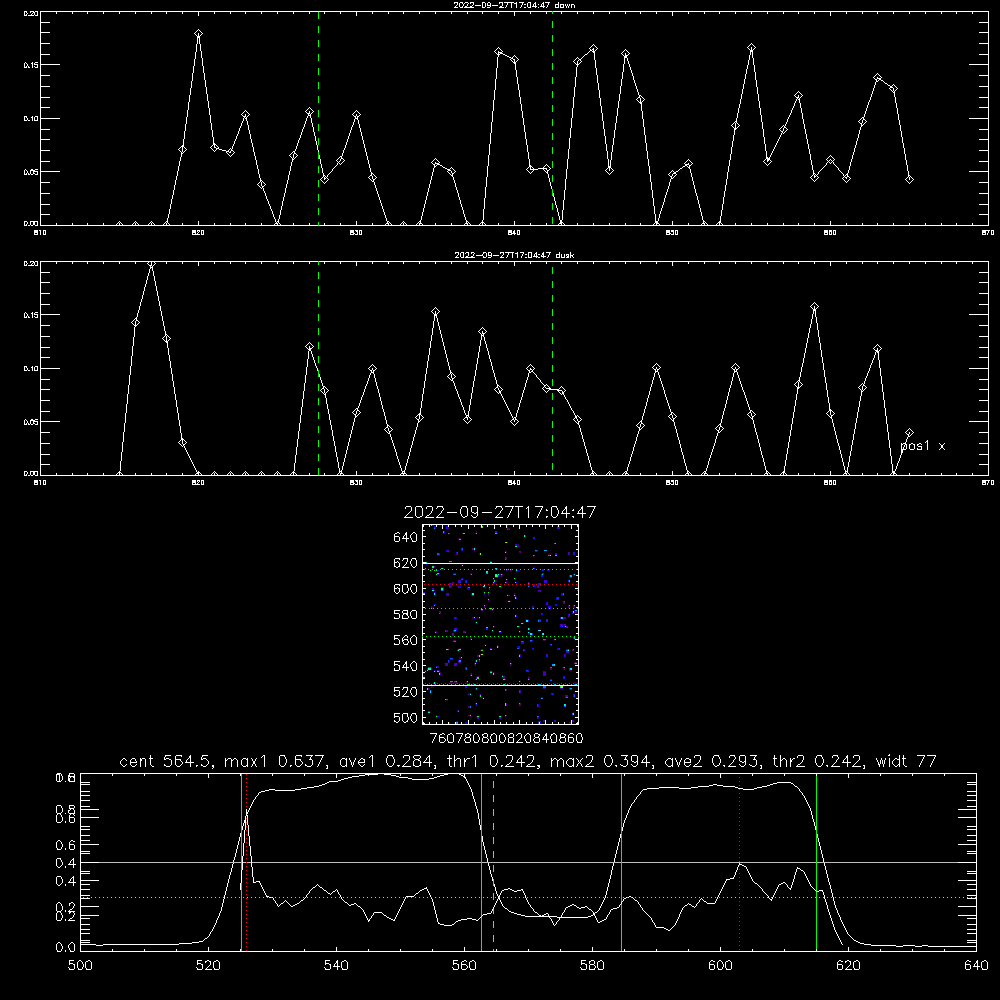Click the '2022-09-27T17:04:47 dusk' plot title

(x=514, y=255)
